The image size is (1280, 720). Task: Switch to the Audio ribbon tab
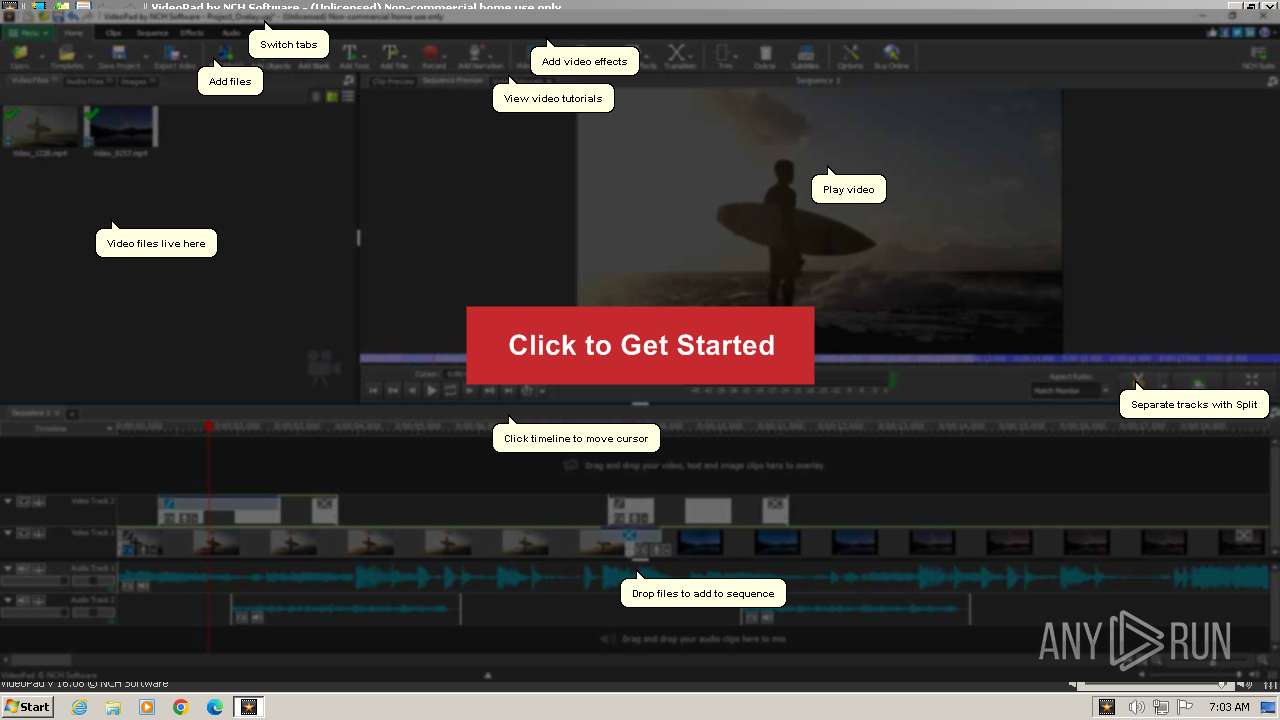tap(231, 33)
